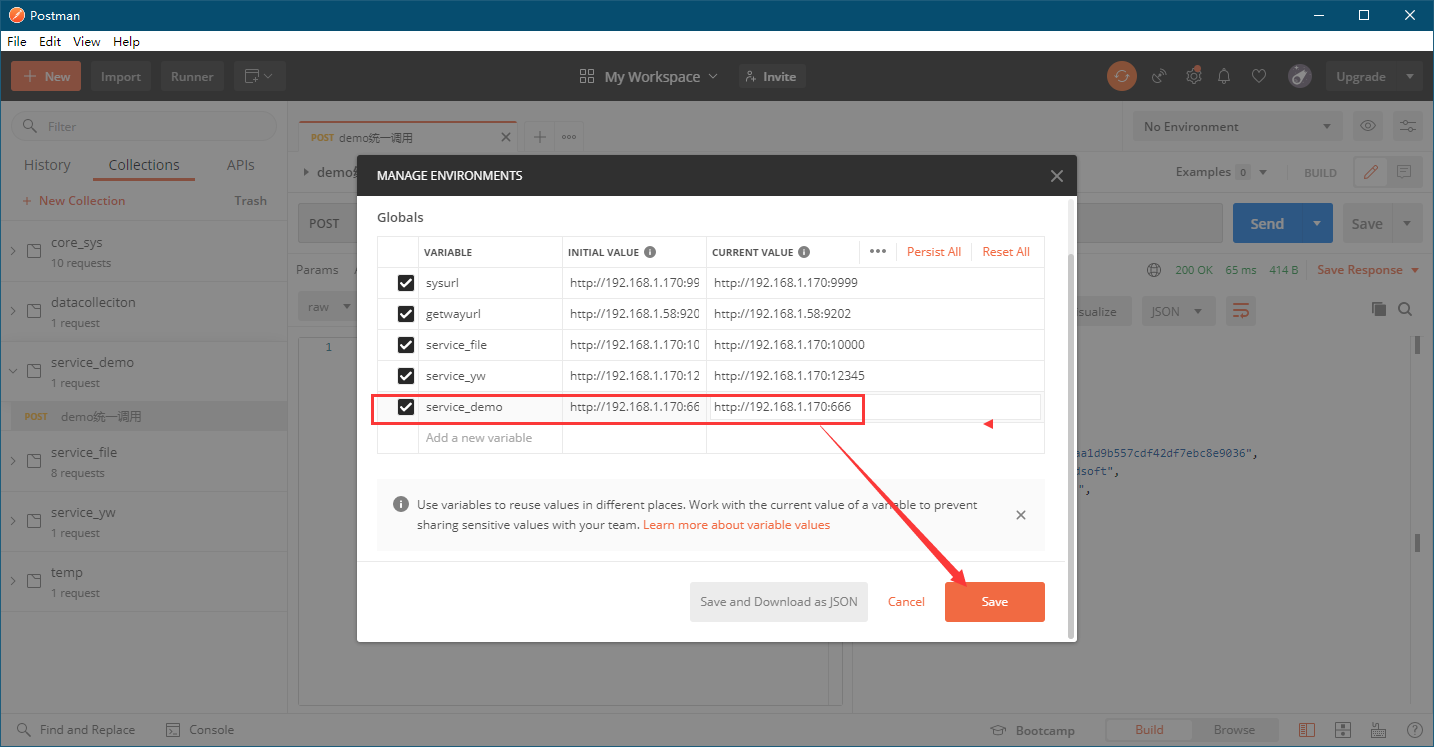Open the notifications bell
The image size is (1434, 747).
point(1224,76)
